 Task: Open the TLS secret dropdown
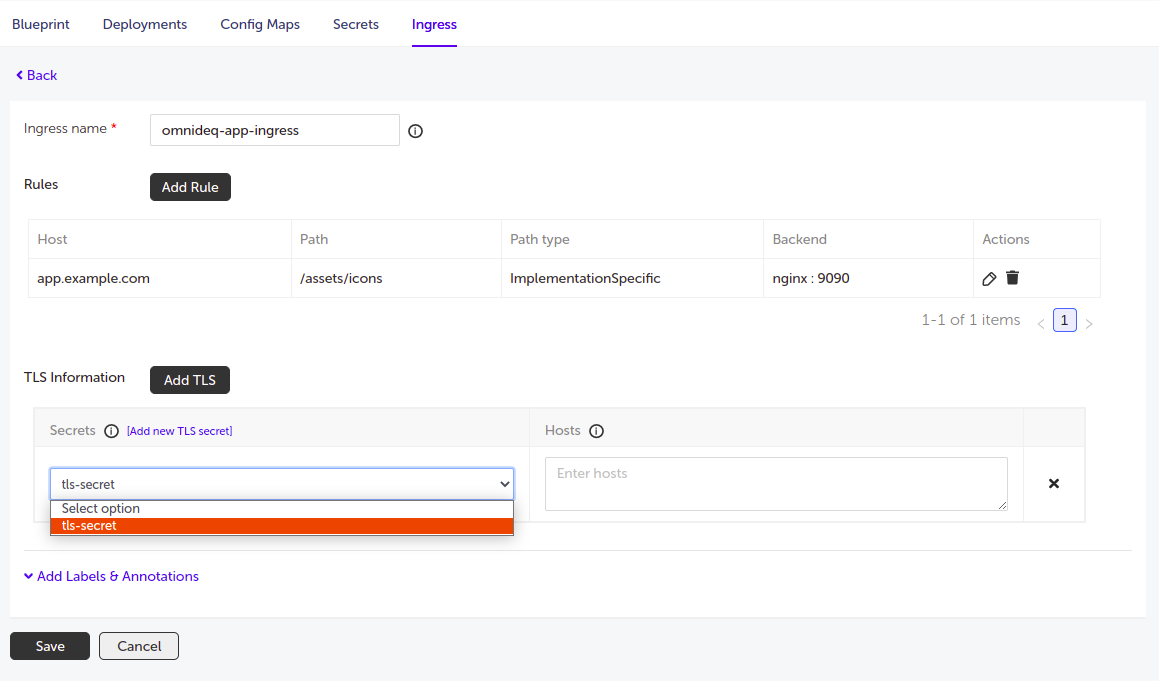click(282, 484)
